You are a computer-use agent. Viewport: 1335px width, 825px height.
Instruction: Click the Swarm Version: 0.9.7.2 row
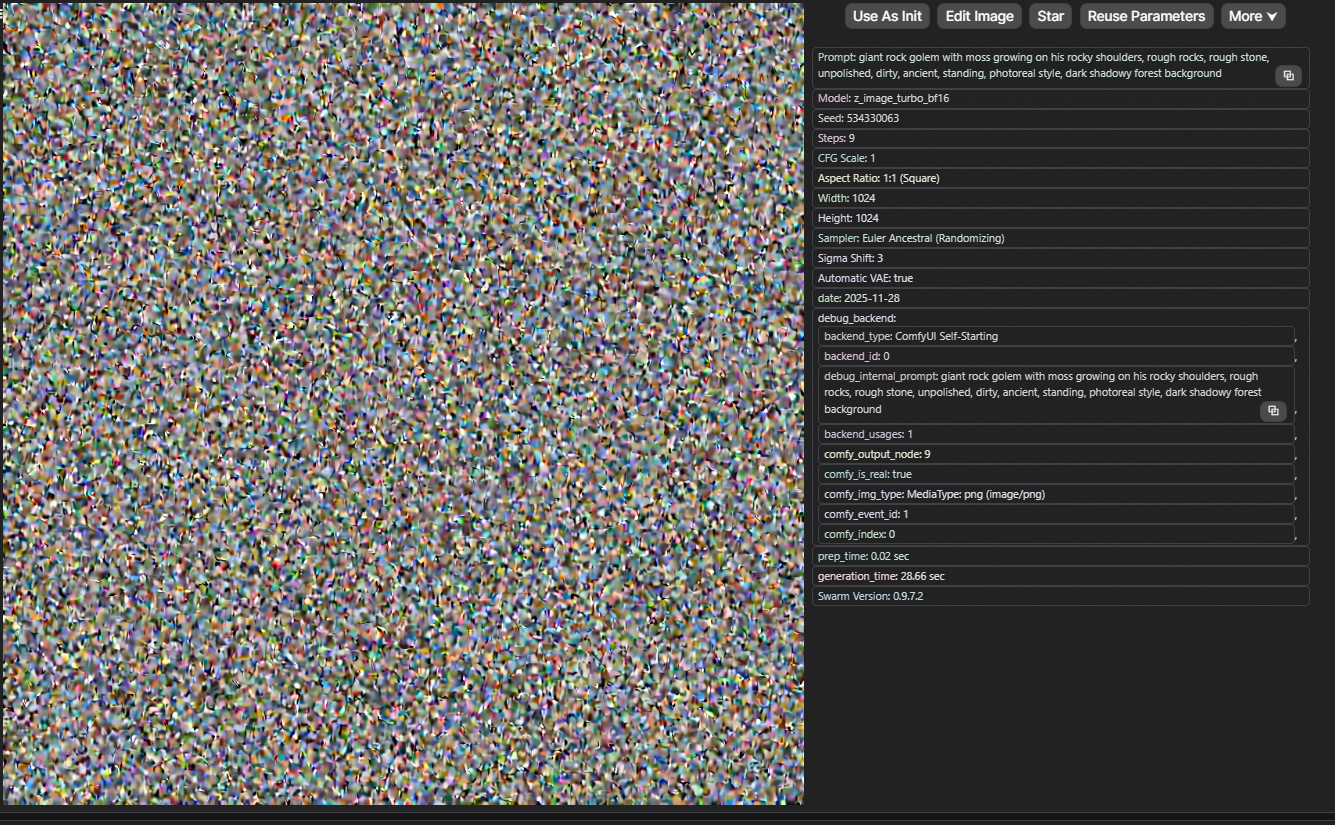point(1061,596)
